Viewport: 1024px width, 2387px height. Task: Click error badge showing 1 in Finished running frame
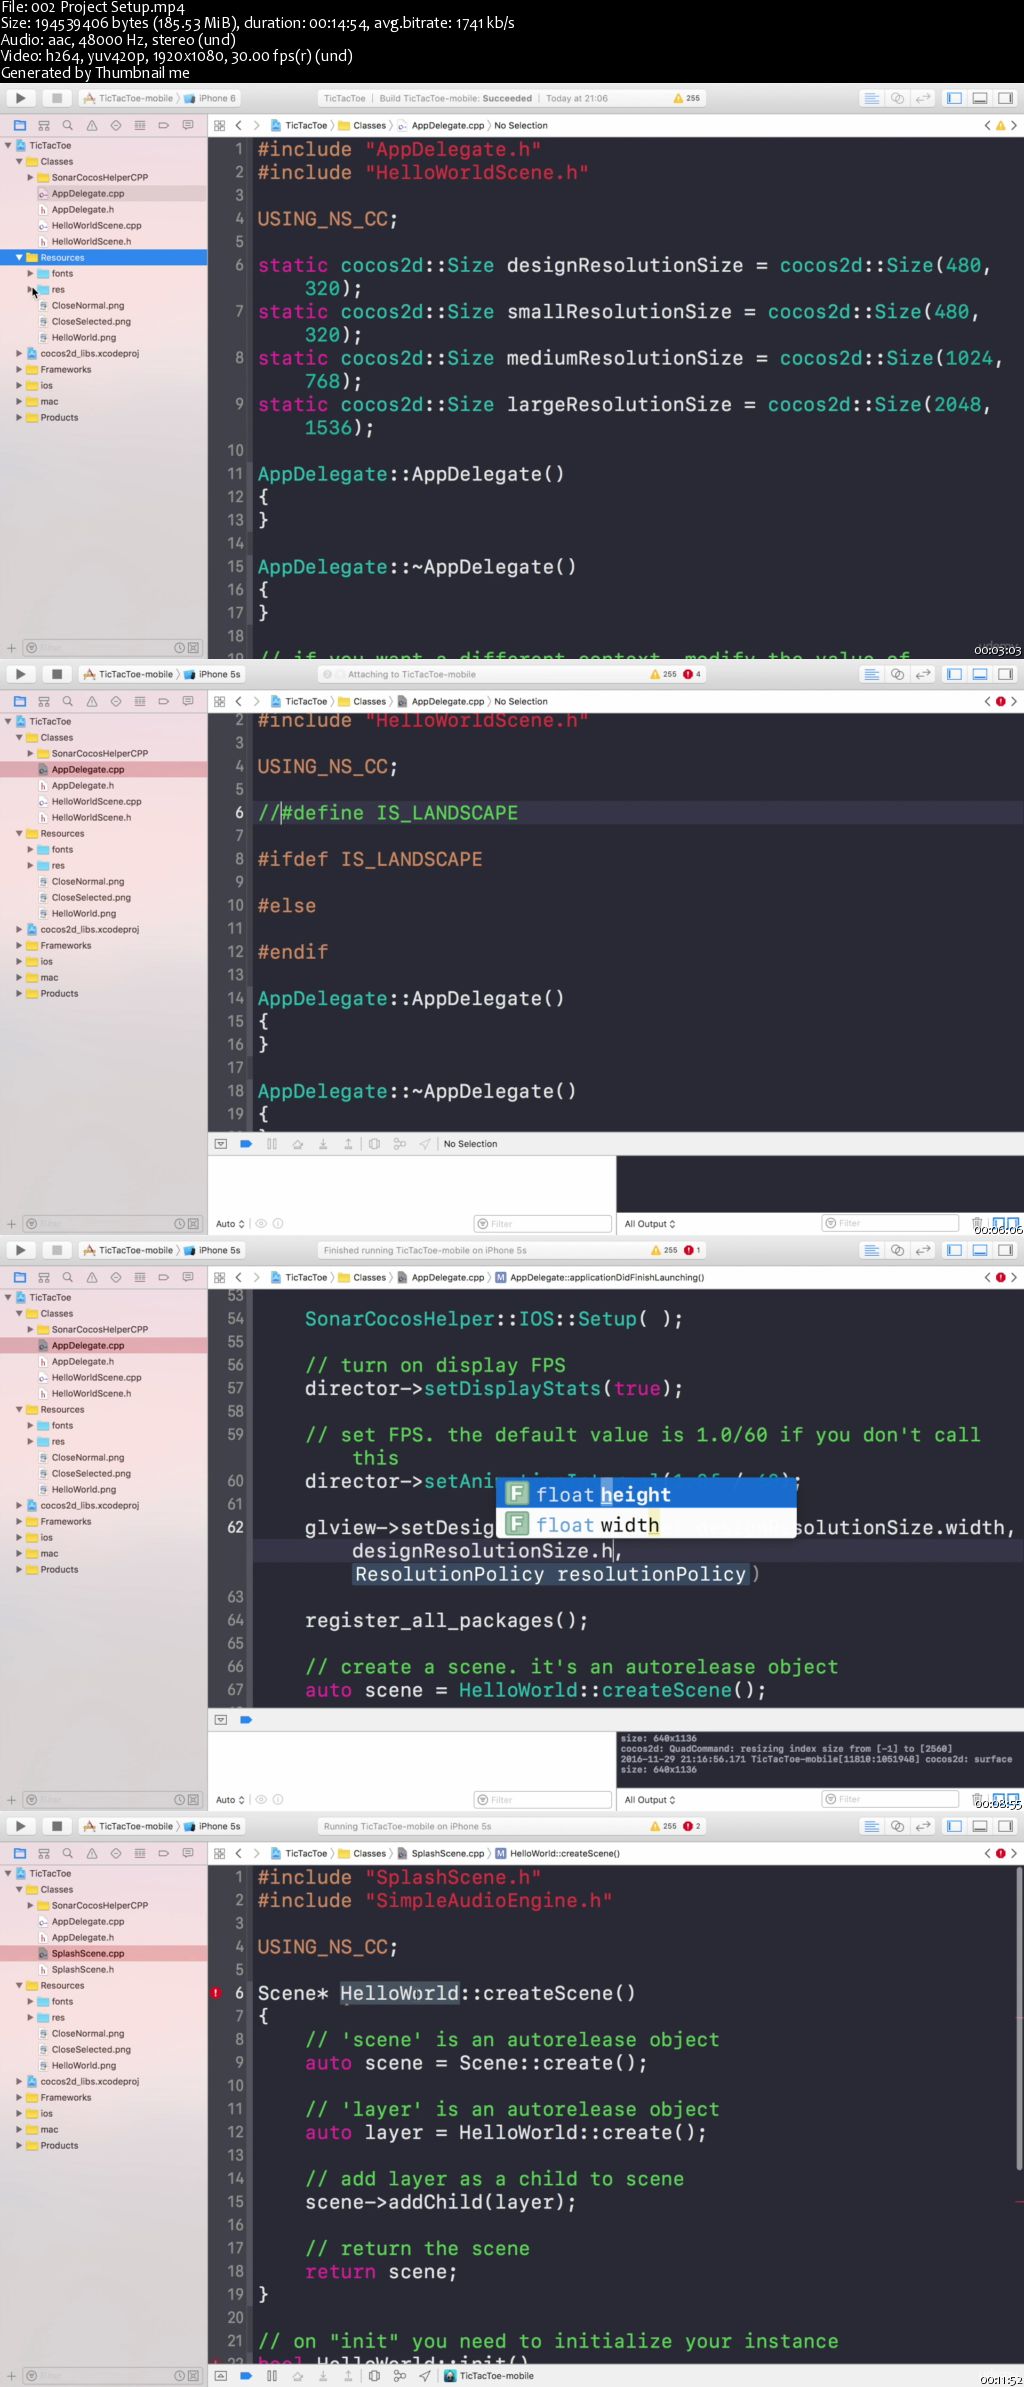click(692, 1250)
